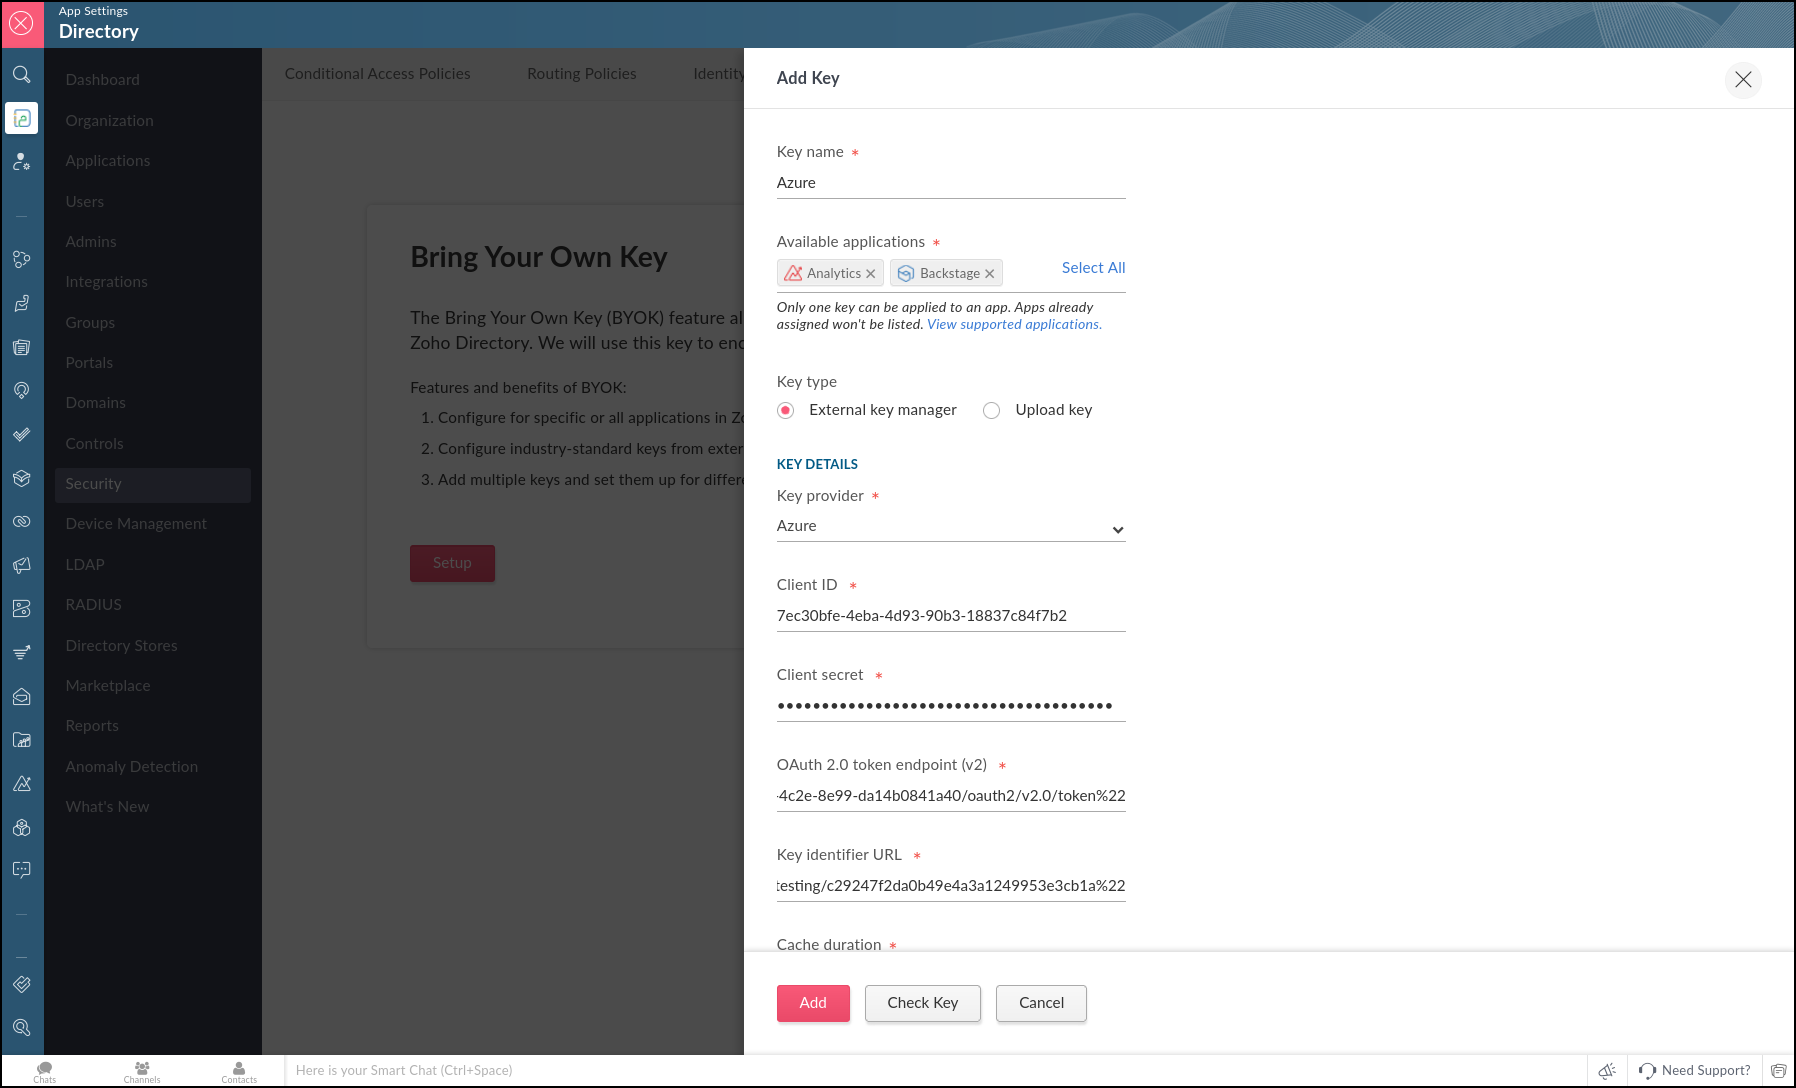Image resolution: width=1796 pixels, height=1088 pixels.
Task: Switch to Conditional Access Policies tab
Action: coord(377,74)
